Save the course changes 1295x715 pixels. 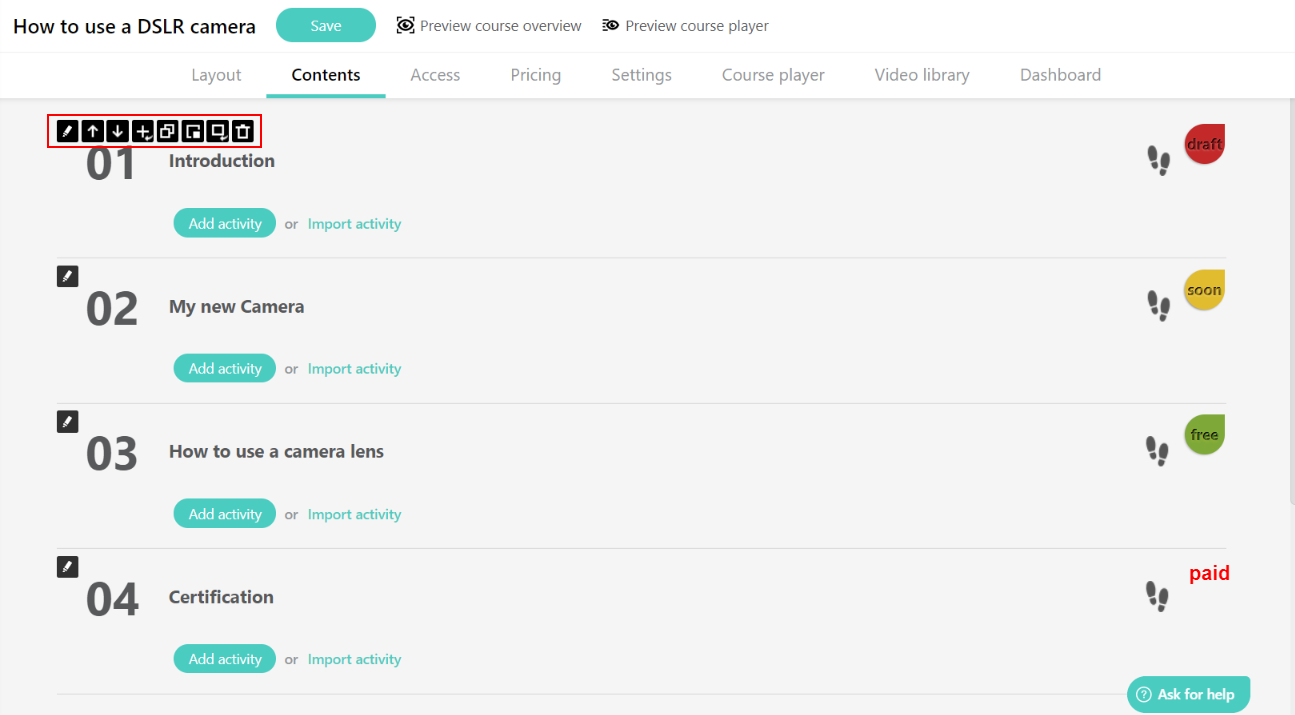[325, 24]
